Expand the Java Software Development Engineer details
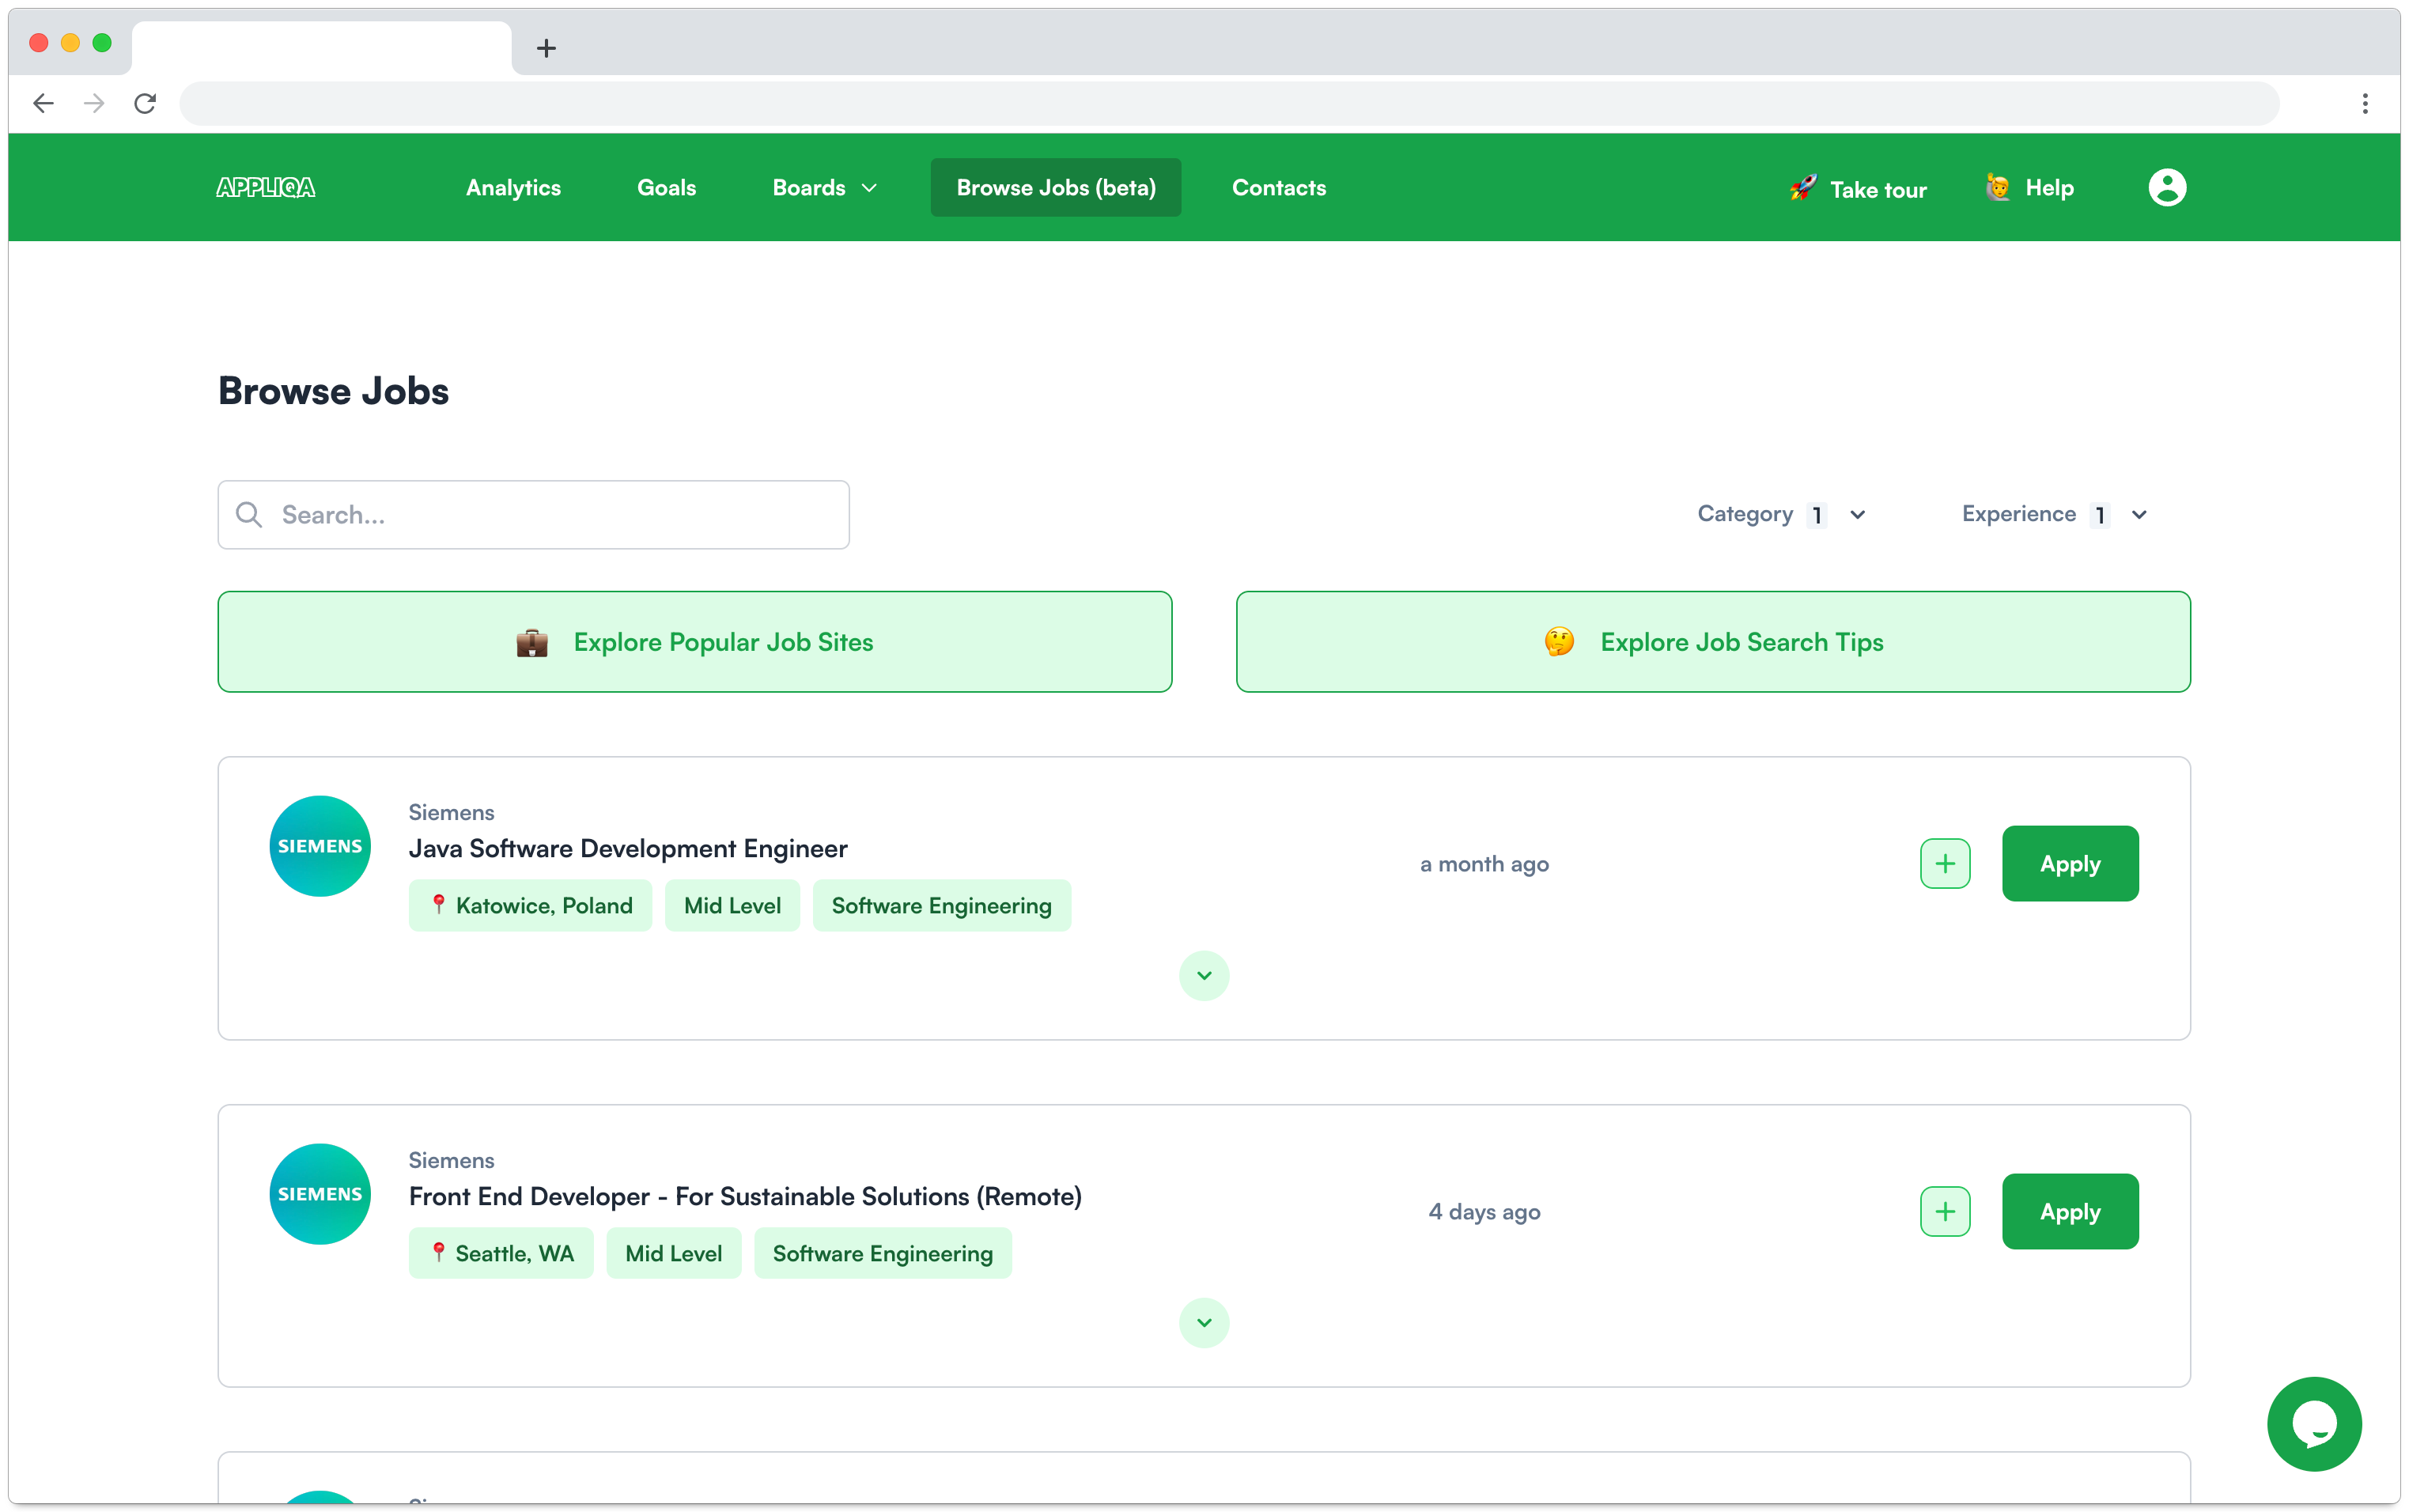 pos(1204,976)
